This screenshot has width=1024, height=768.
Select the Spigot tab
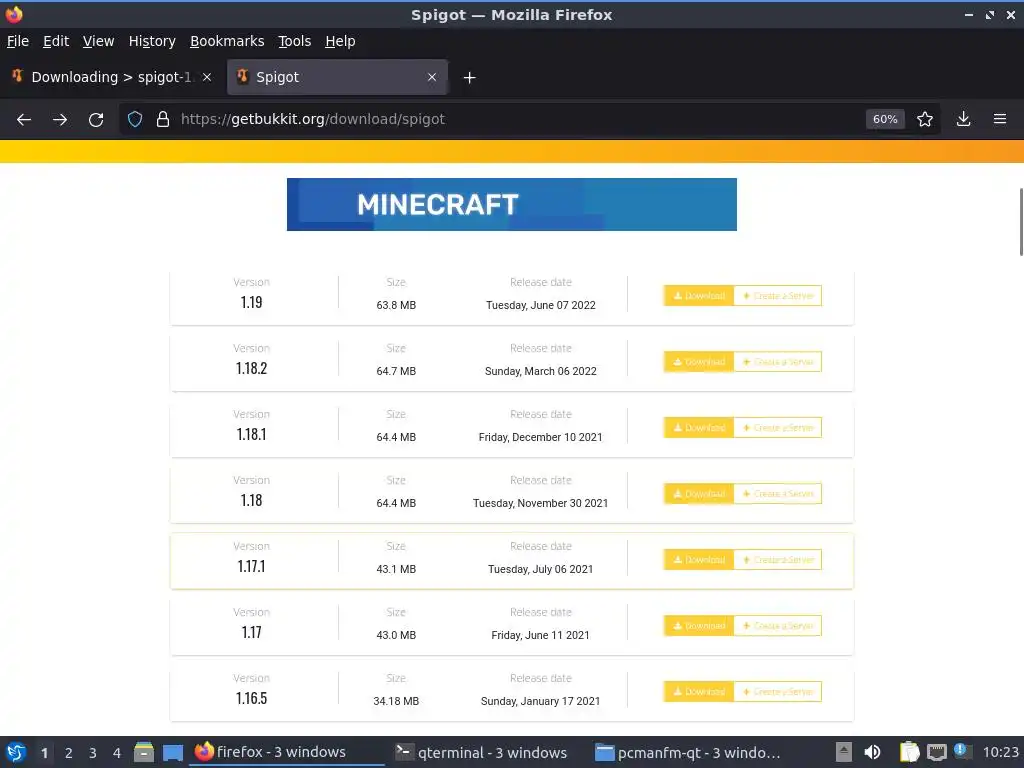337,77
